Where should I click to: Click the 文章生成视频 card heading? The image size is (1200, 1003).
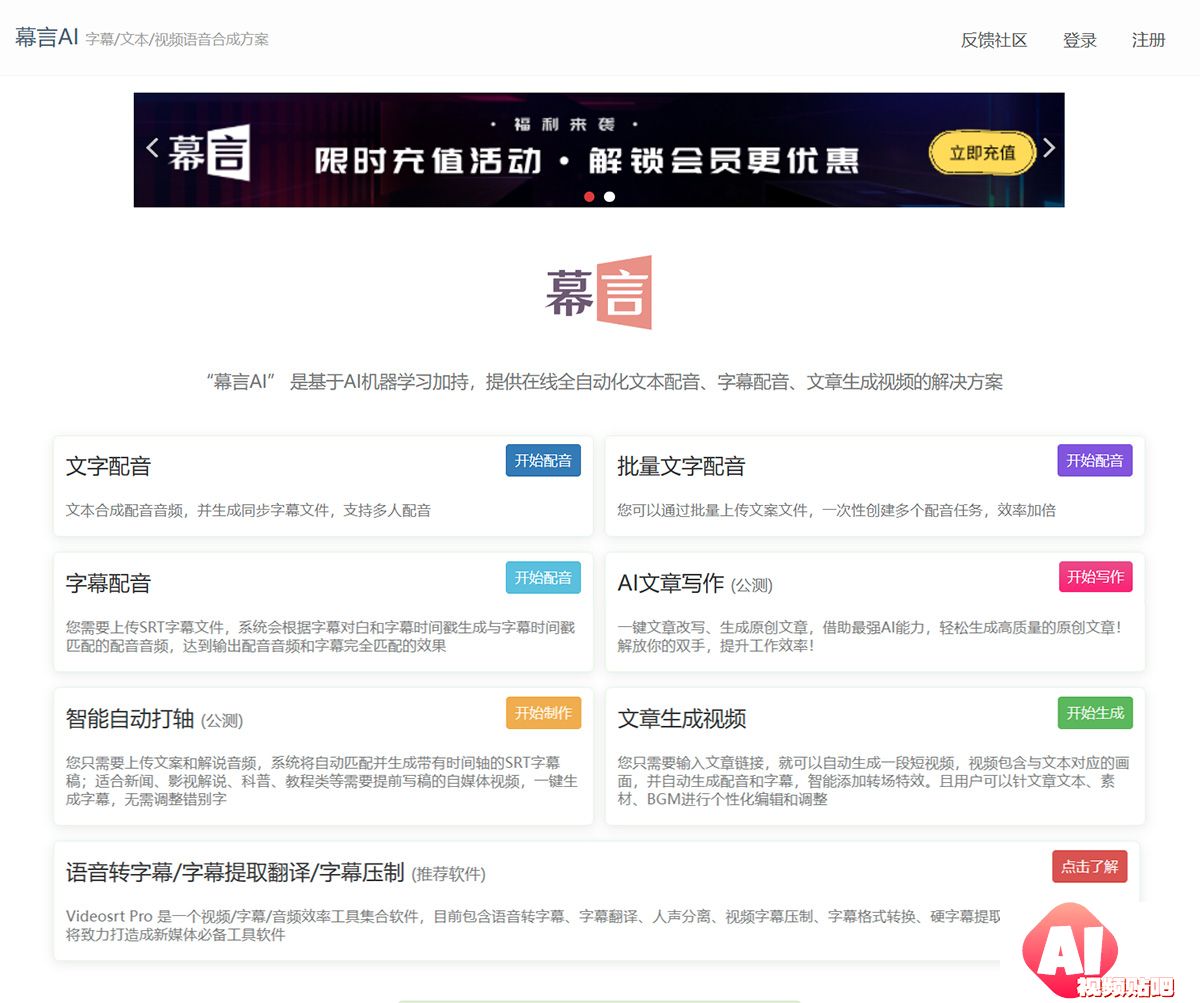pyautogui.click(x=681, y=719)
